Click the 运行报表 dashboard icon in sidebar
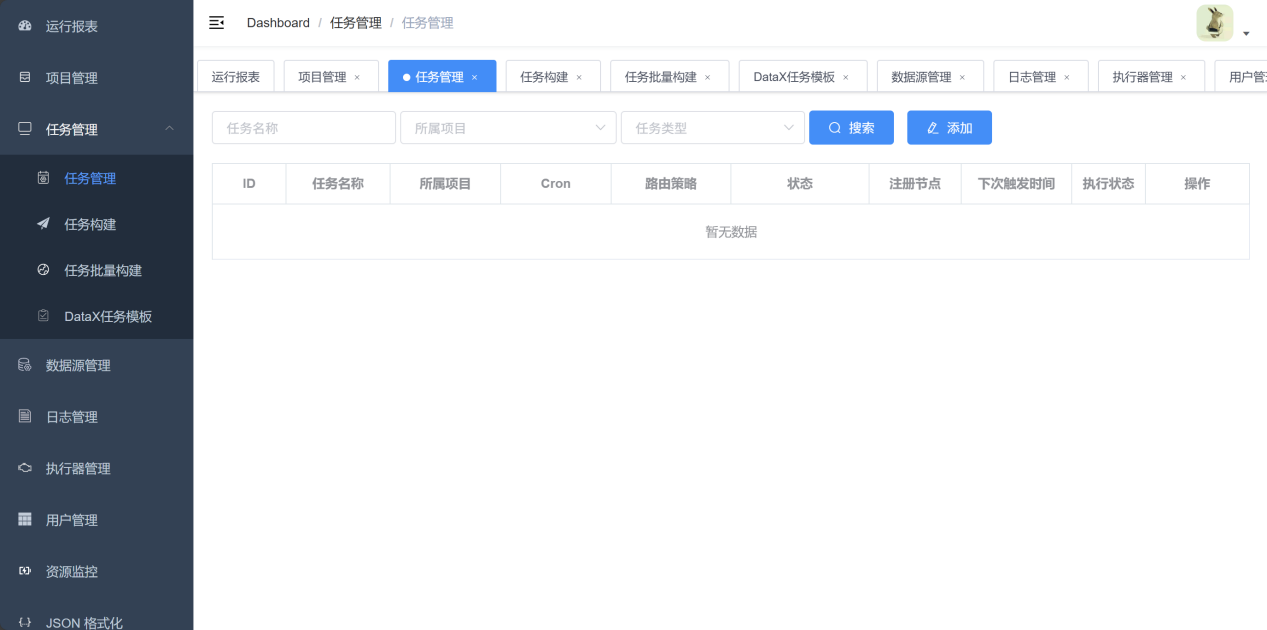 tap(25, 26)
